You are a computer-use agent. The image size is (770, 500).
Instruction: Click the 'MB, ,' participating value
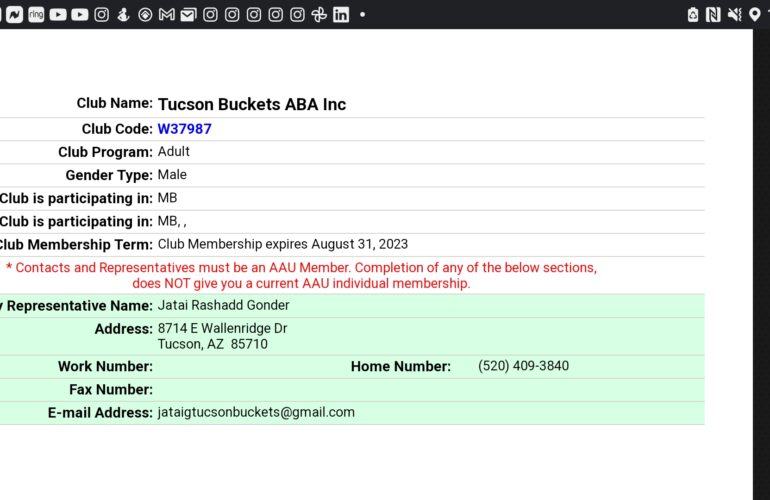(x=172, y=221)
